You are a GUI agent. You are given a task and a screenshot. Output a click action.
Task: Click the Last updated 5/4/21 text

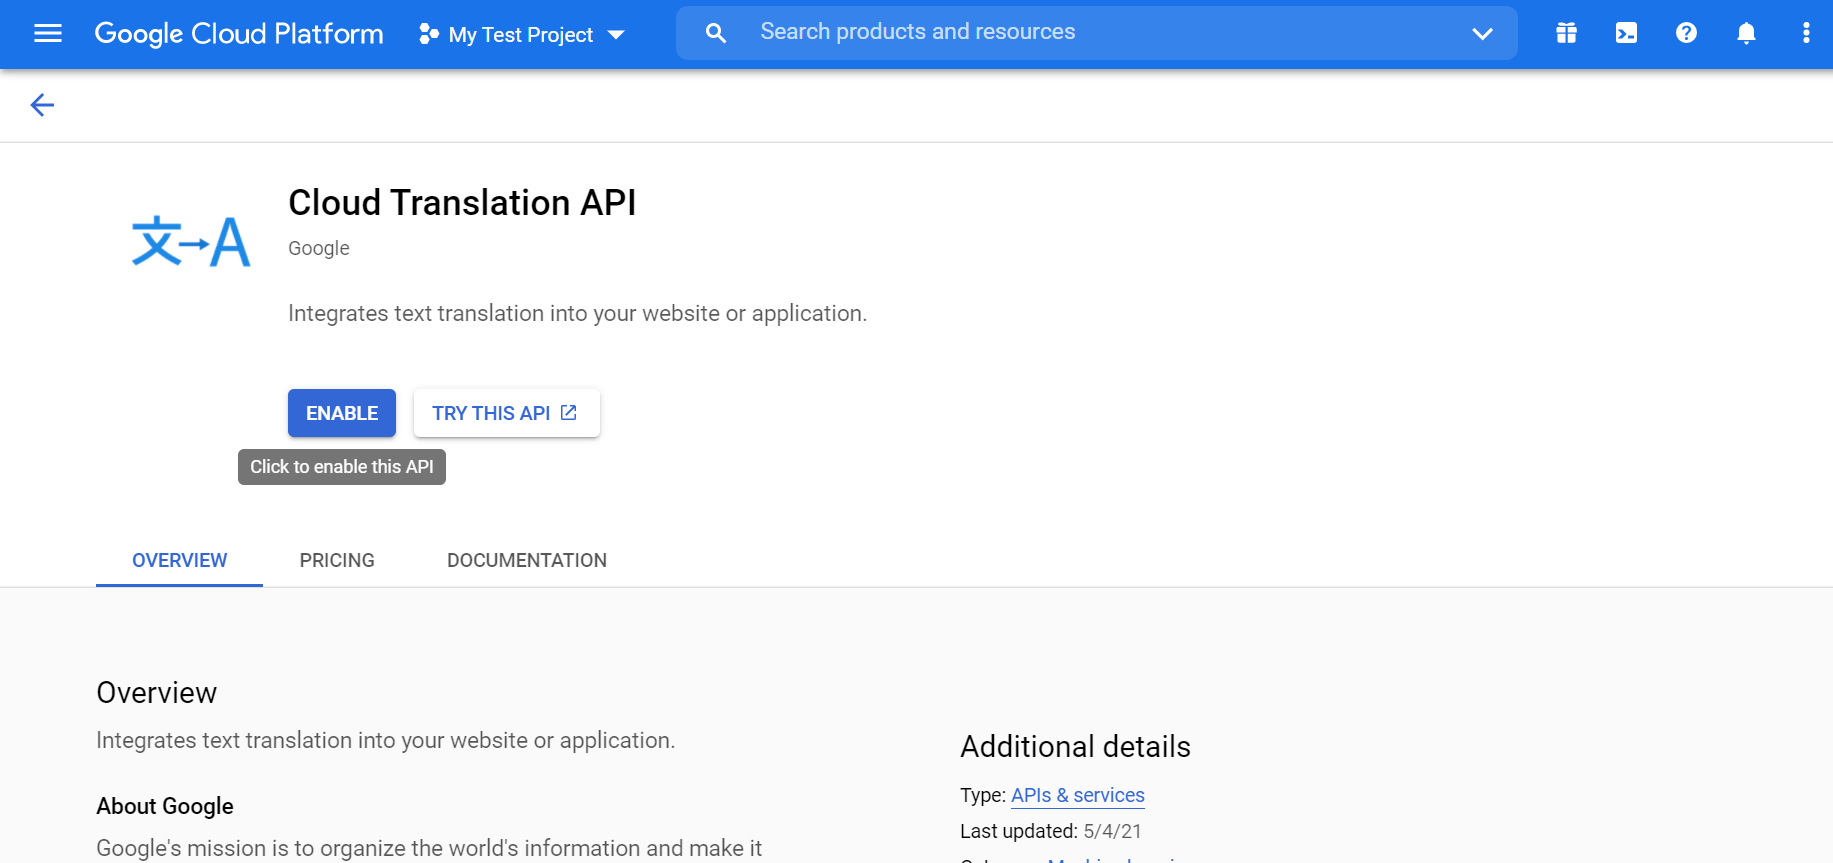(x=1051, y=831)
